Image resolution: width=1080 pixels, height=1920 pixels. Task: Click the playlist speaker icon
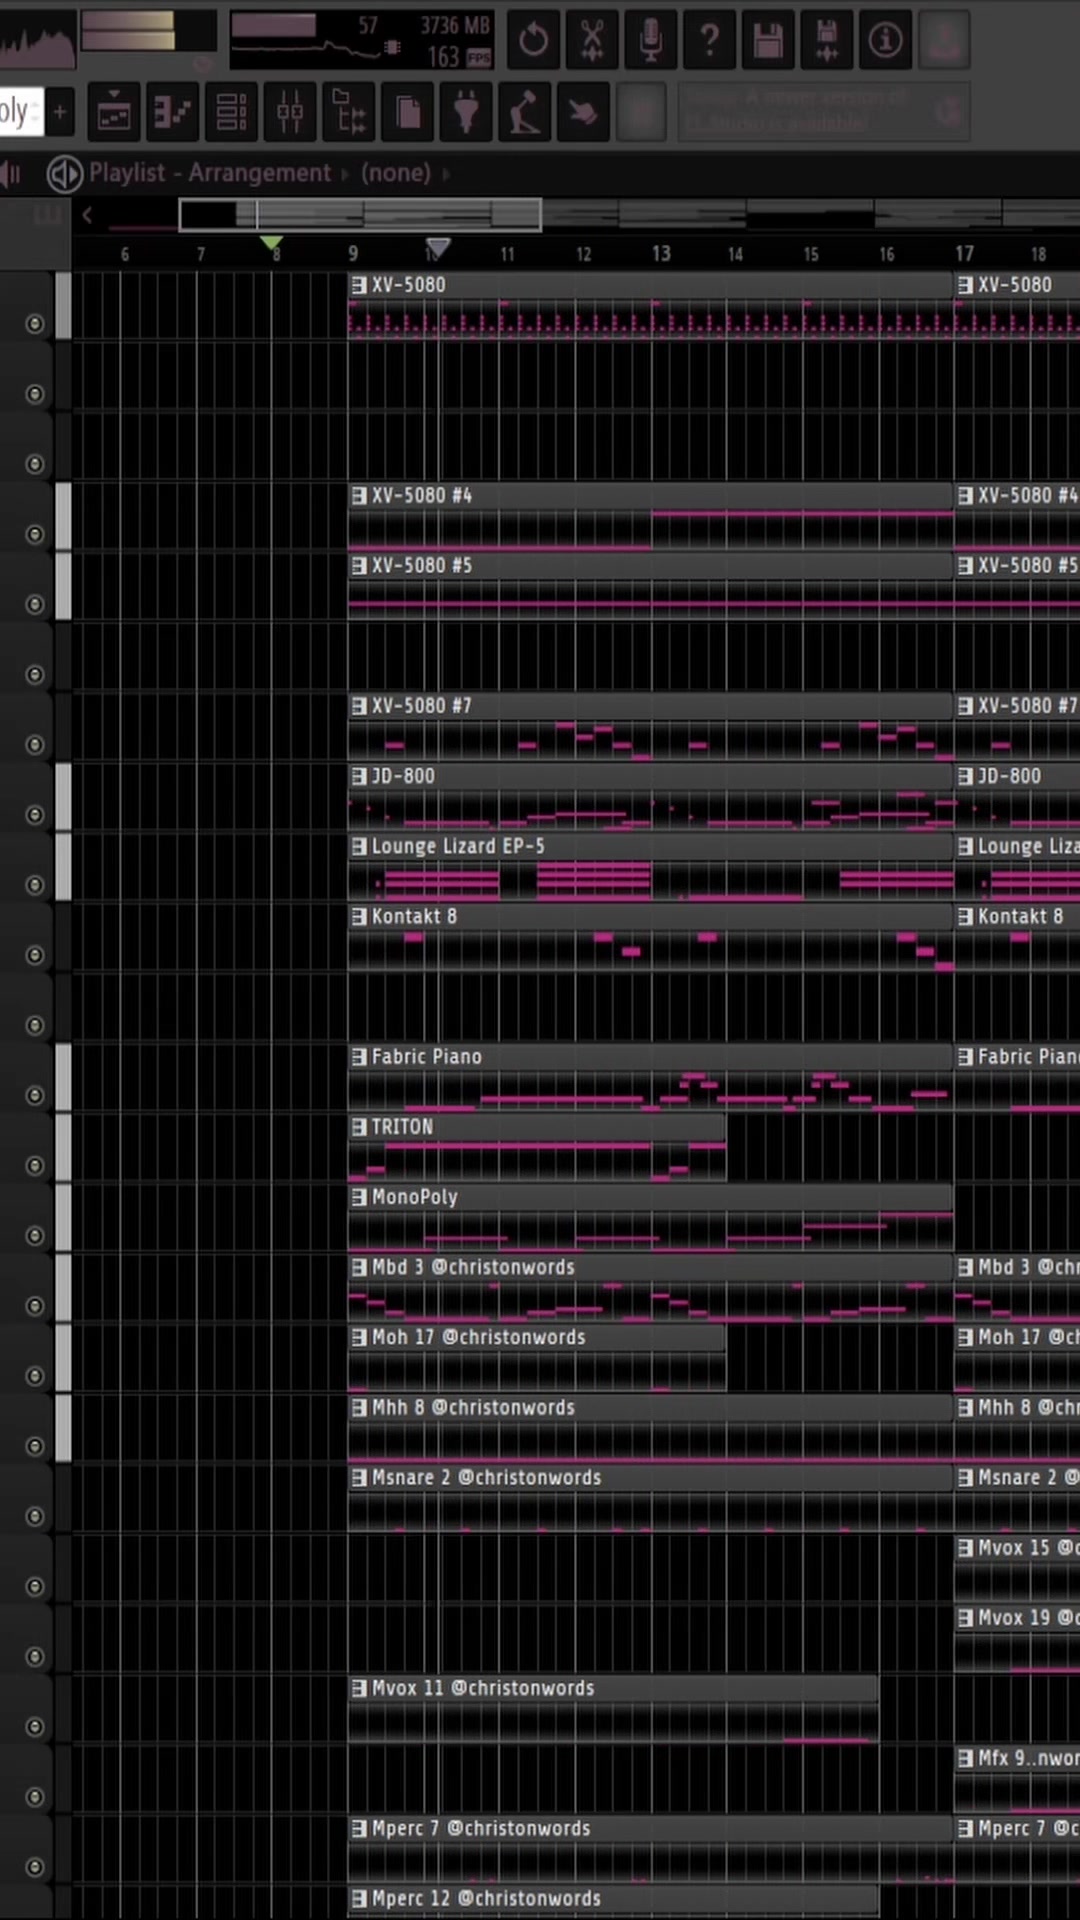65,174
